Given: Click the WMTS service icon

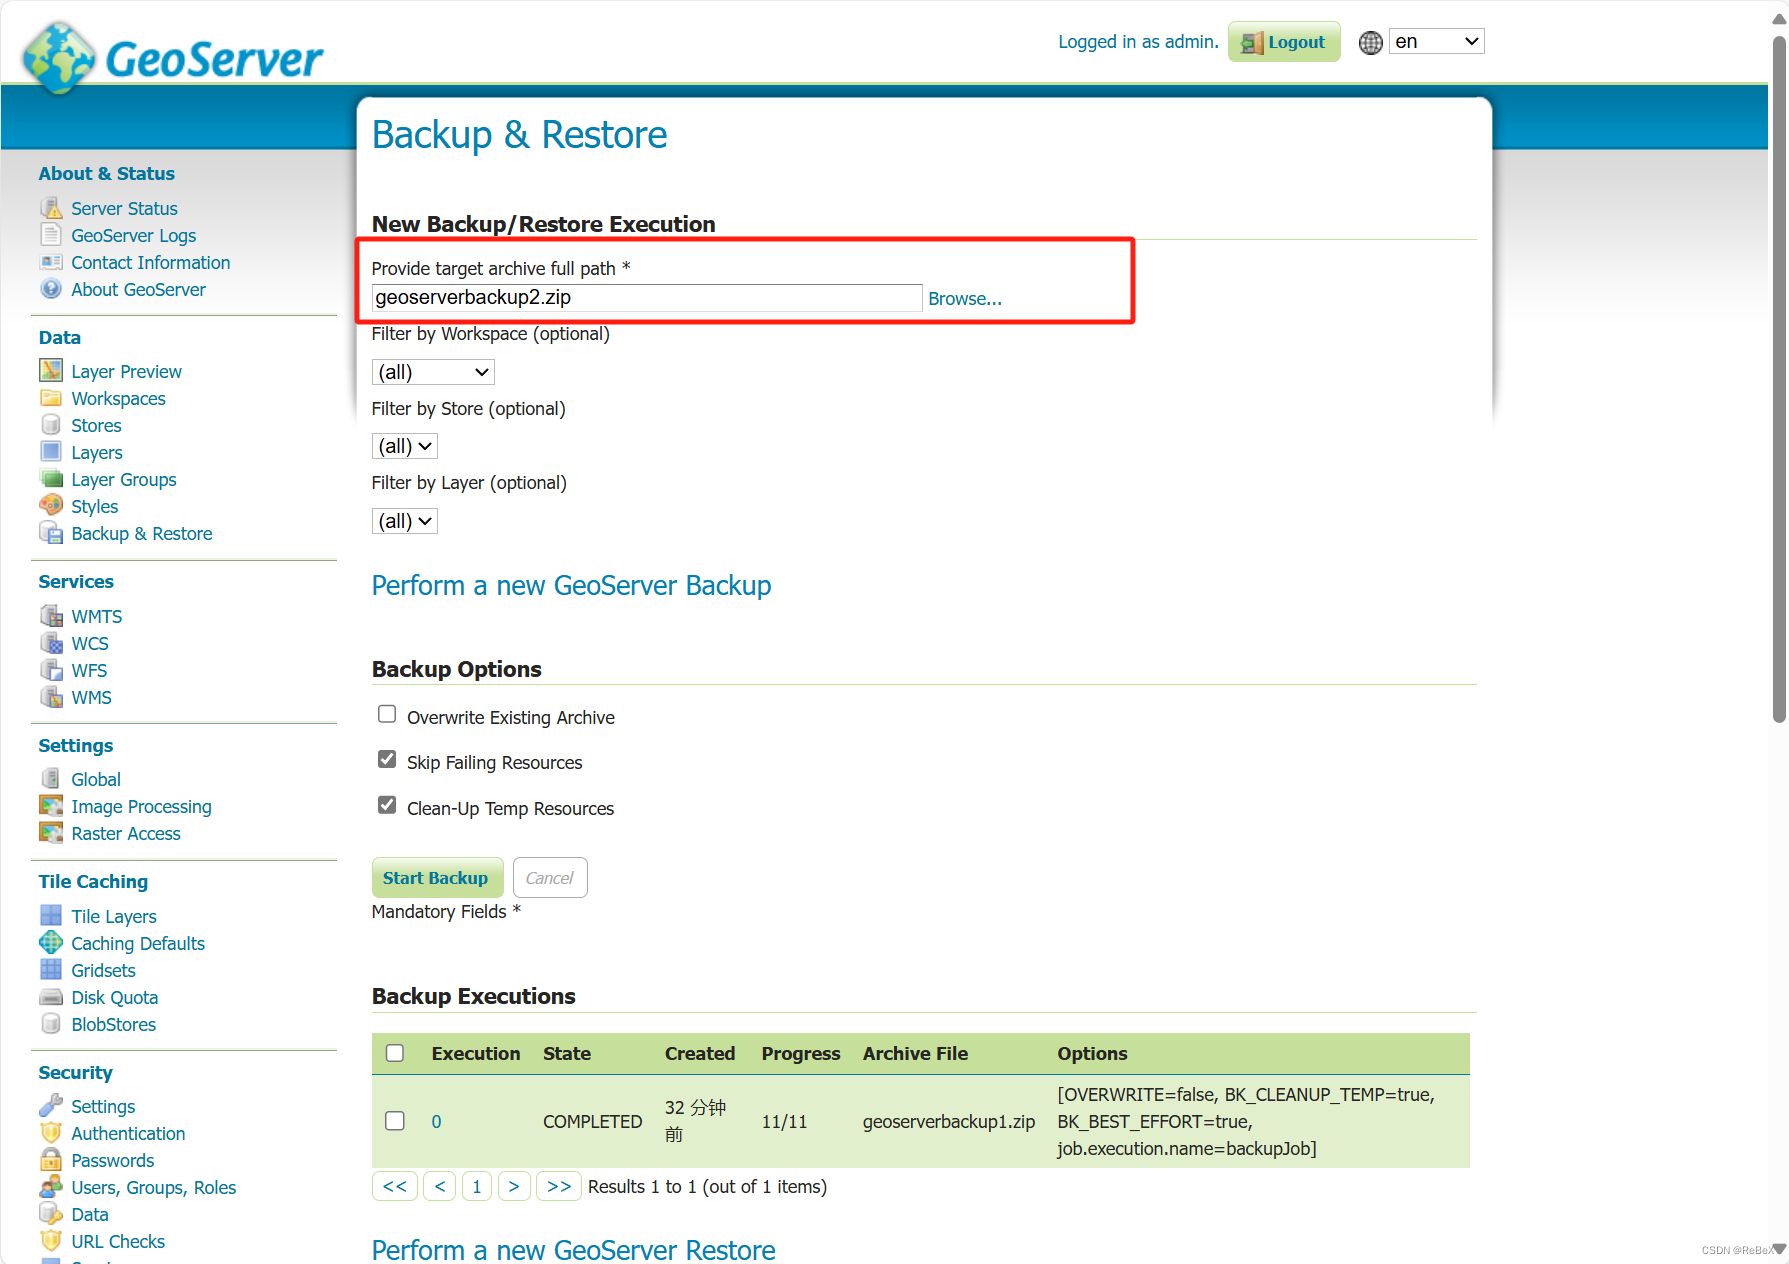Looking at the screenshot, I should click(x=51, y=616).
